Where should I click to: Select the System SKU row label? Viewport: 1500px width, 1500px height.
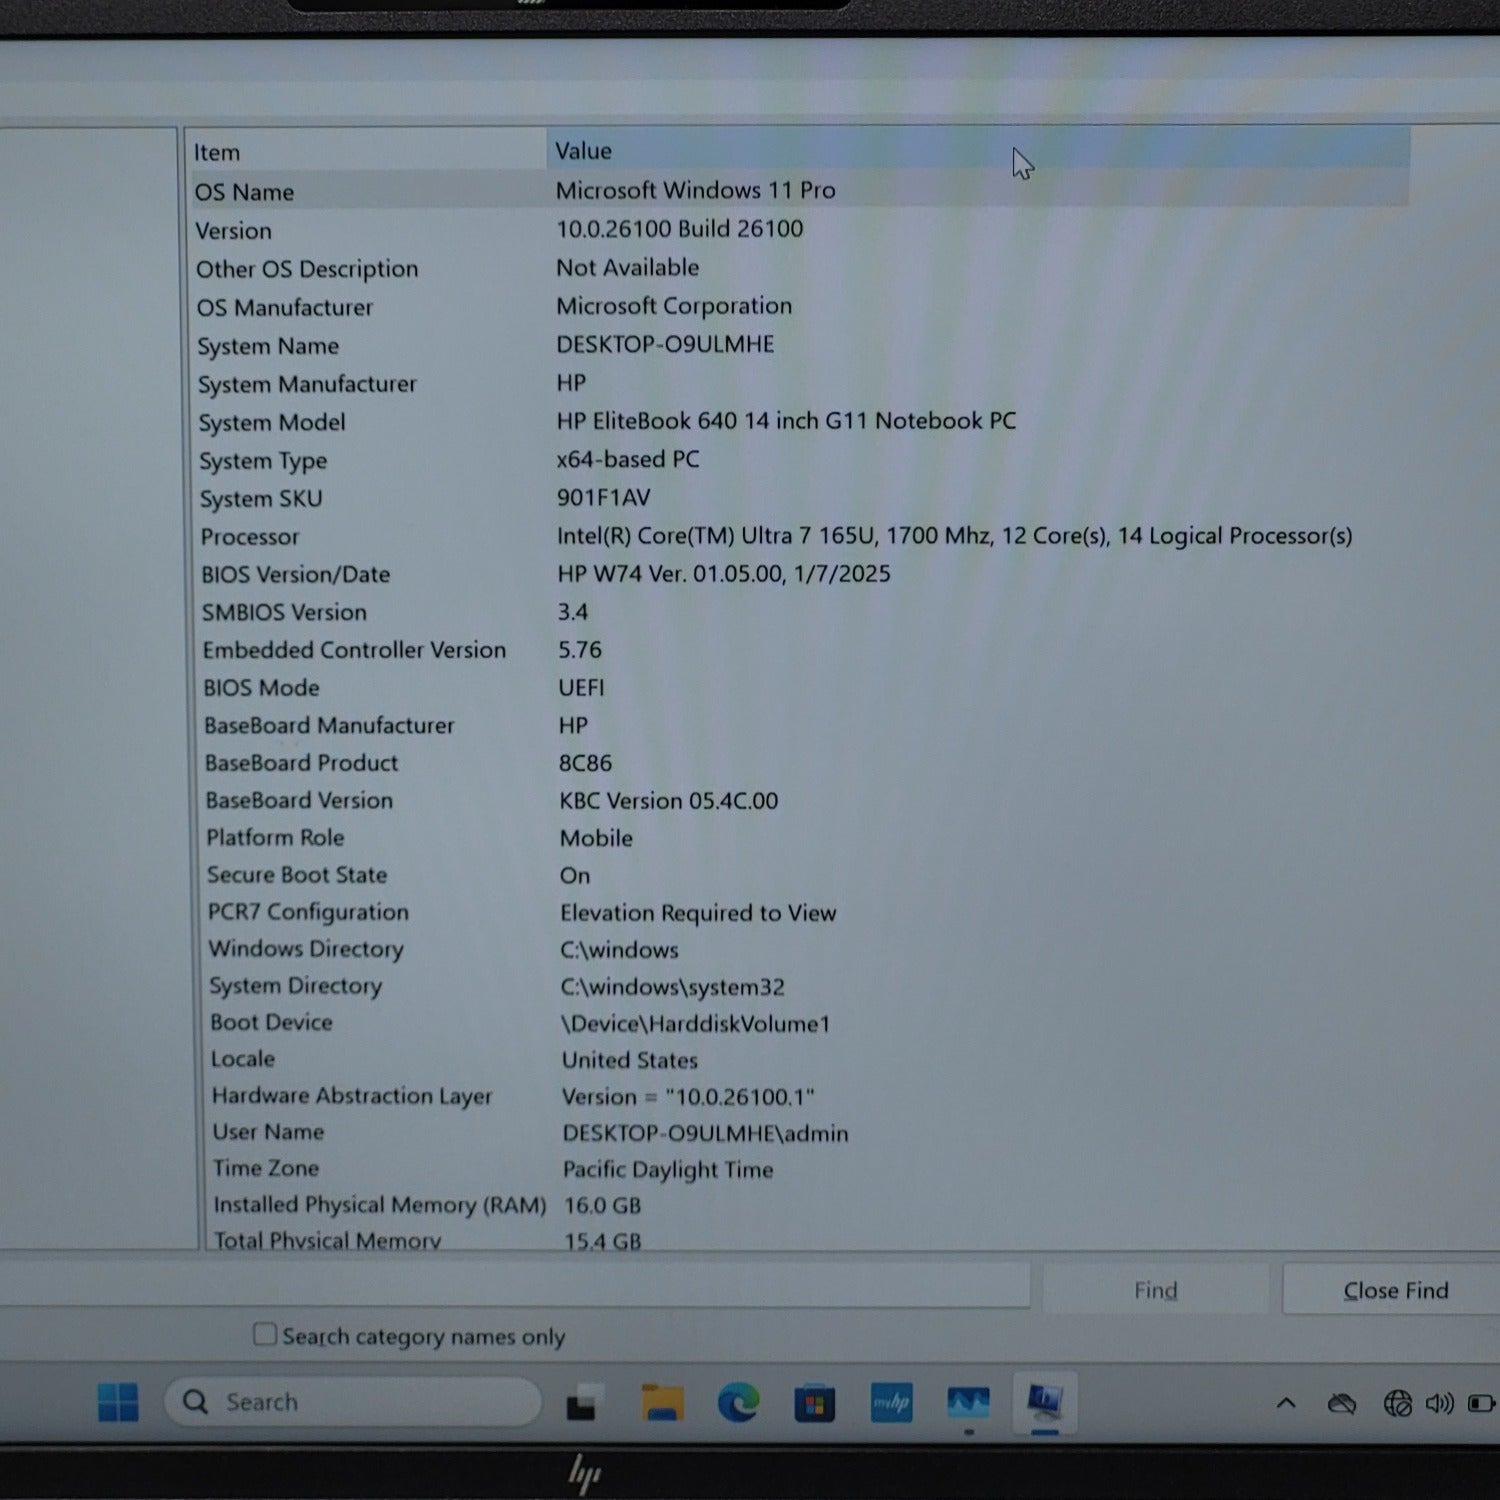click(x=261, y=499)
